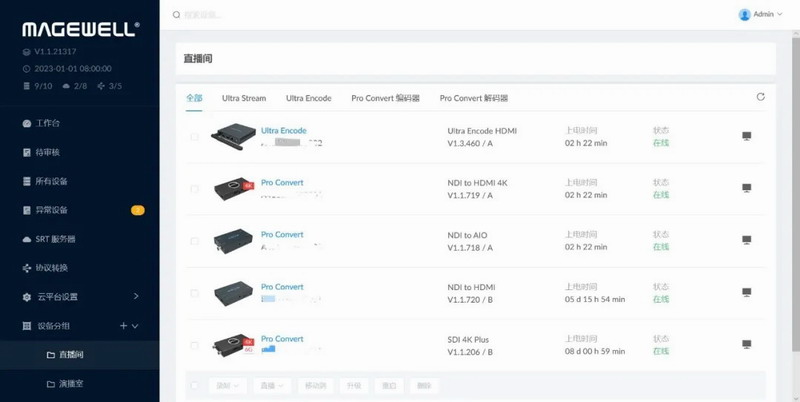This screenshot has height=402, width=800.
Task: Click monitor icon for SDI 4K Plus row
Action: pyautogui.click(x=746, y=344)
